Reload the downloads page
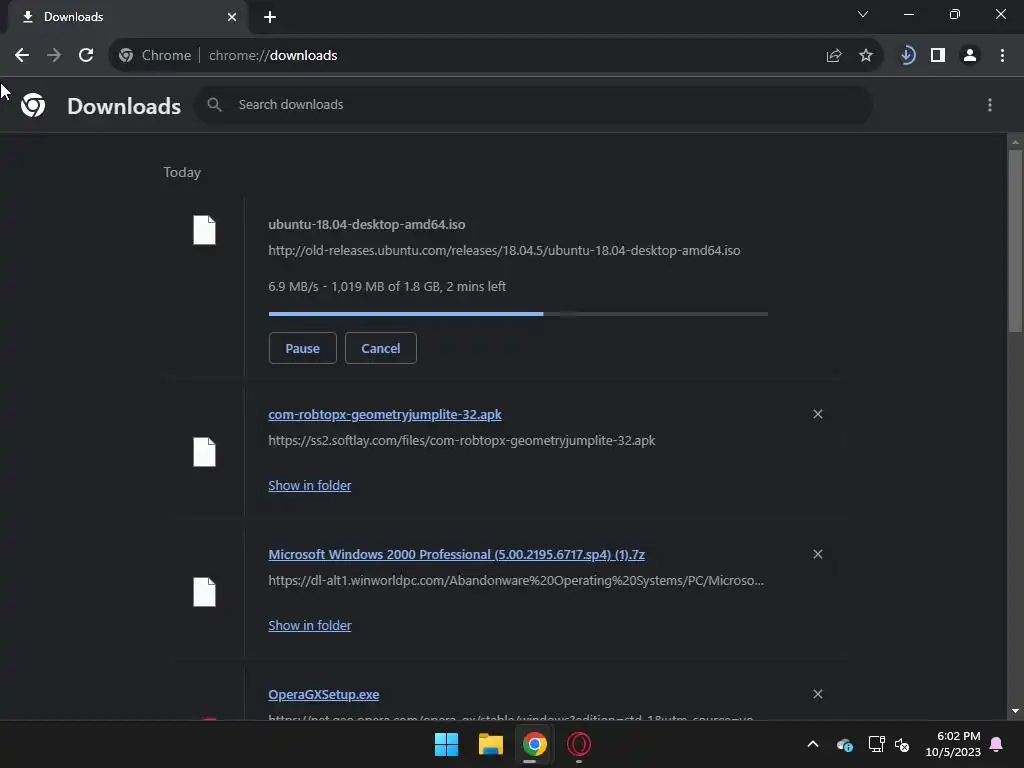The image size is (1024, 768). click(x=86, y=56)
